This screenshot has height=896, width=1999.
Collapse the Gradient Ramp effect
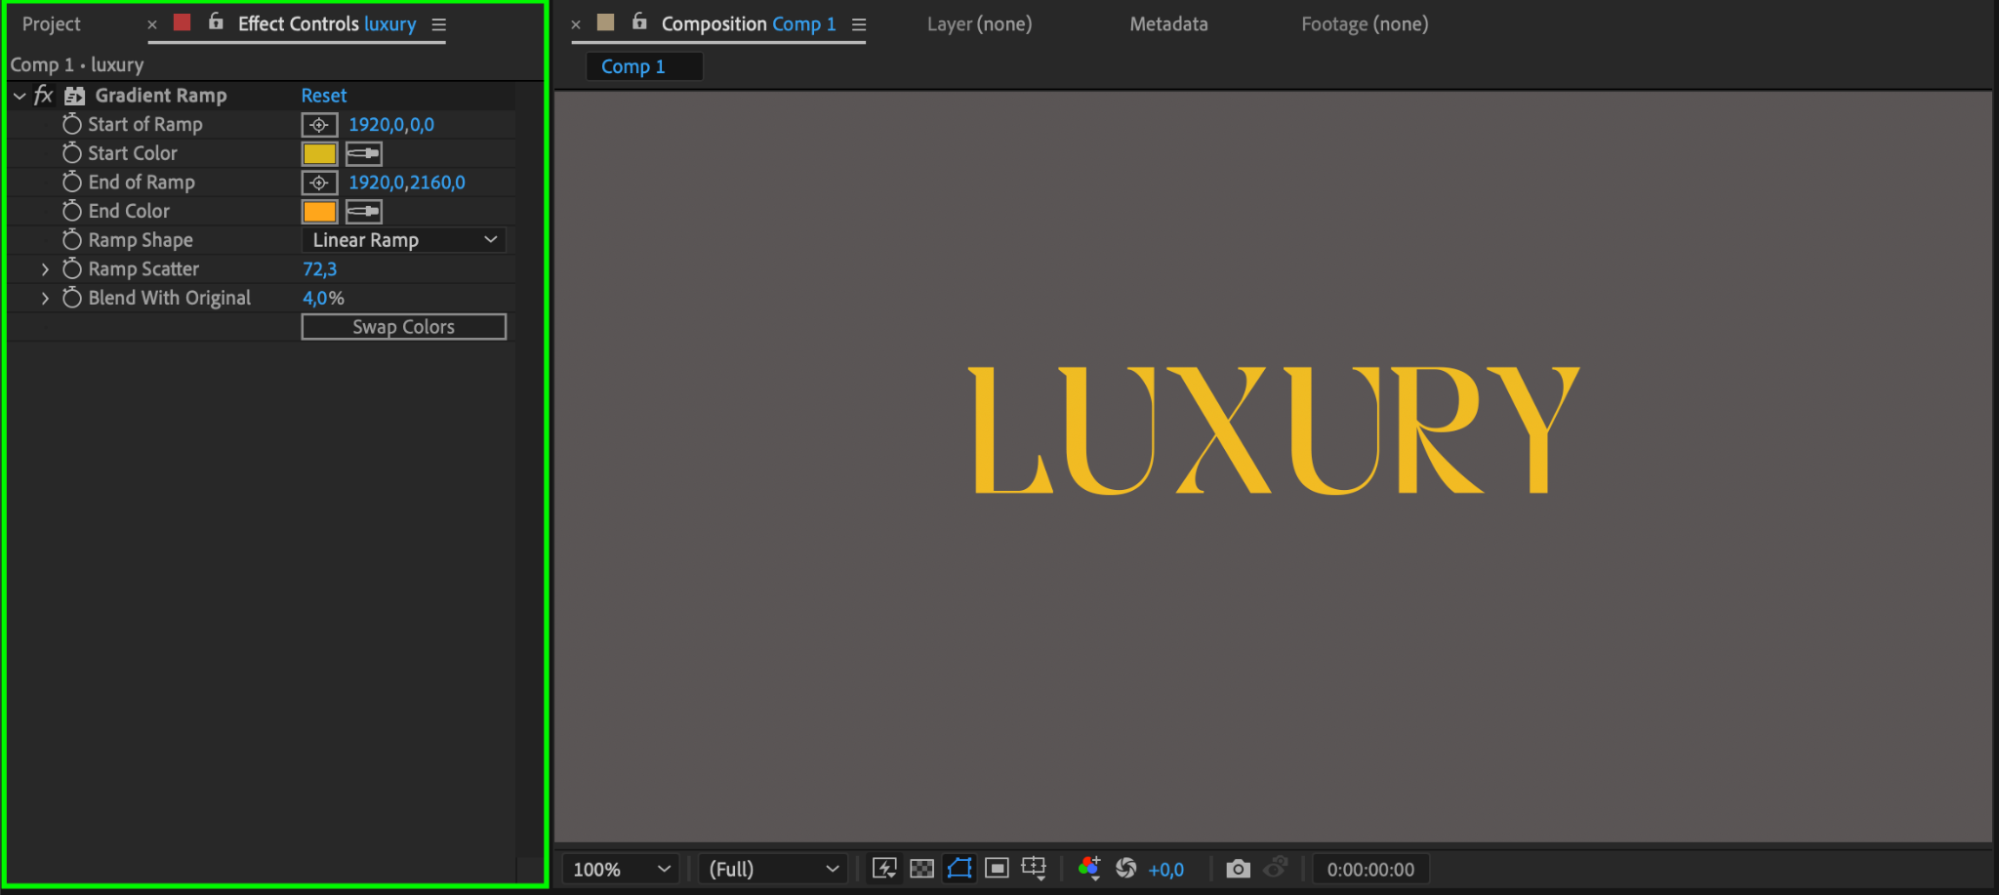(19, 96)
